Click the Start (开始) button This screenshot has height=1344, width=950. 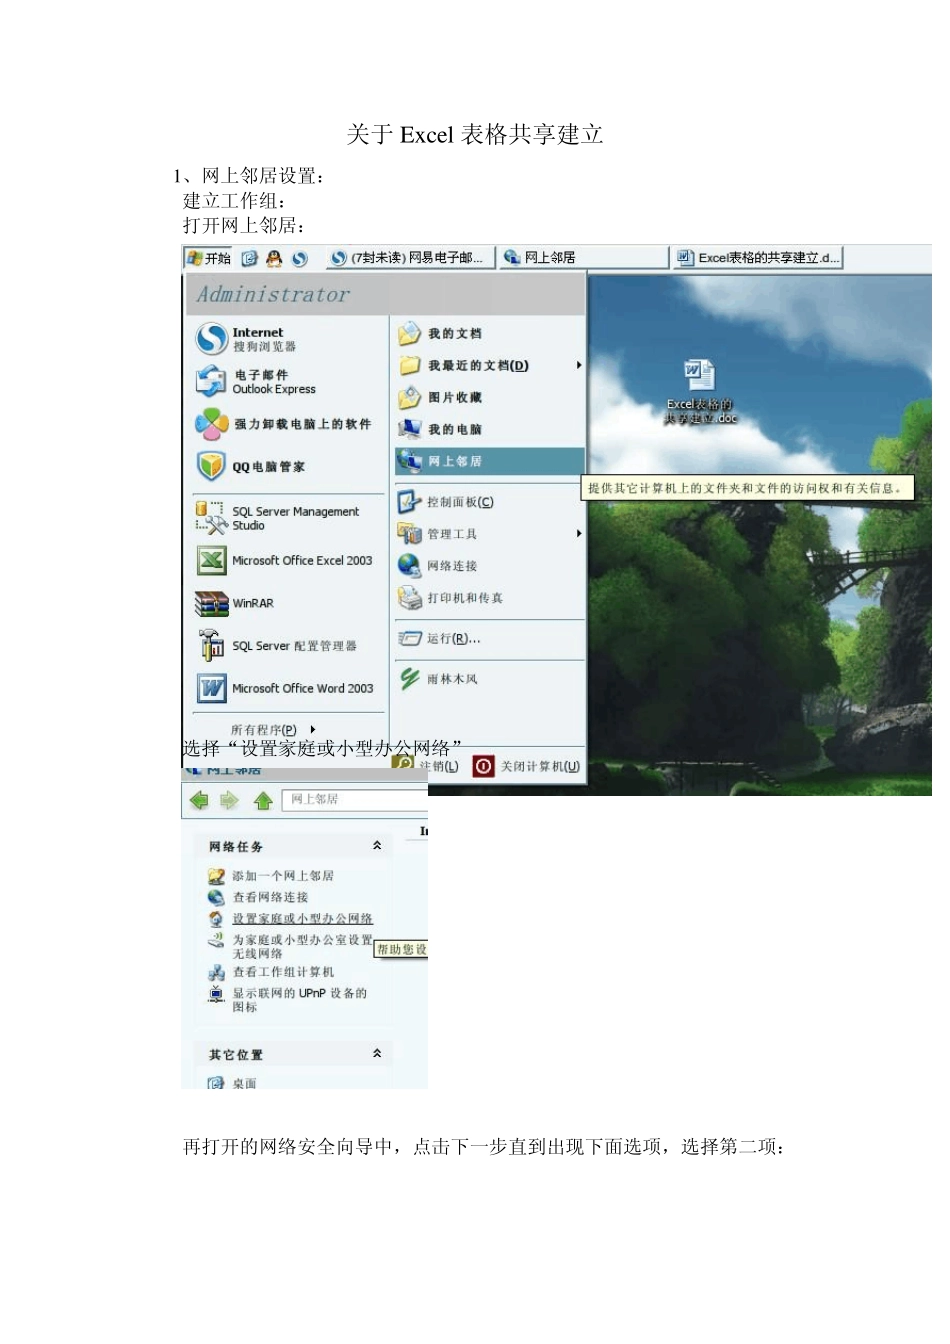208,258
